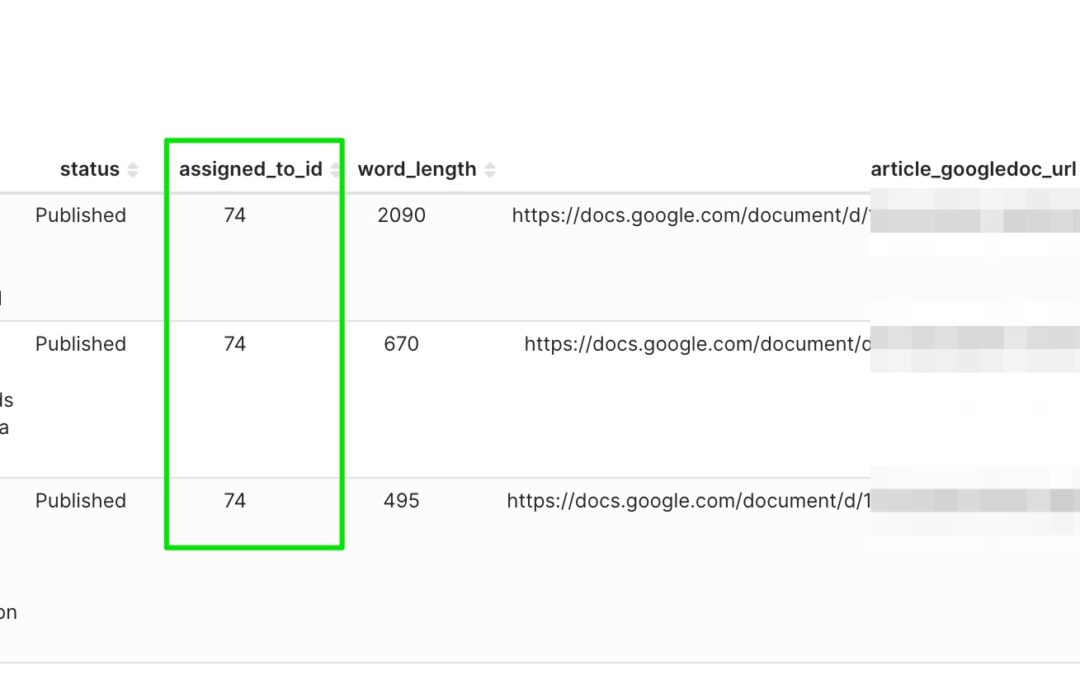
Task: Select the word length cell showing 495
Action: pos(401,501)
